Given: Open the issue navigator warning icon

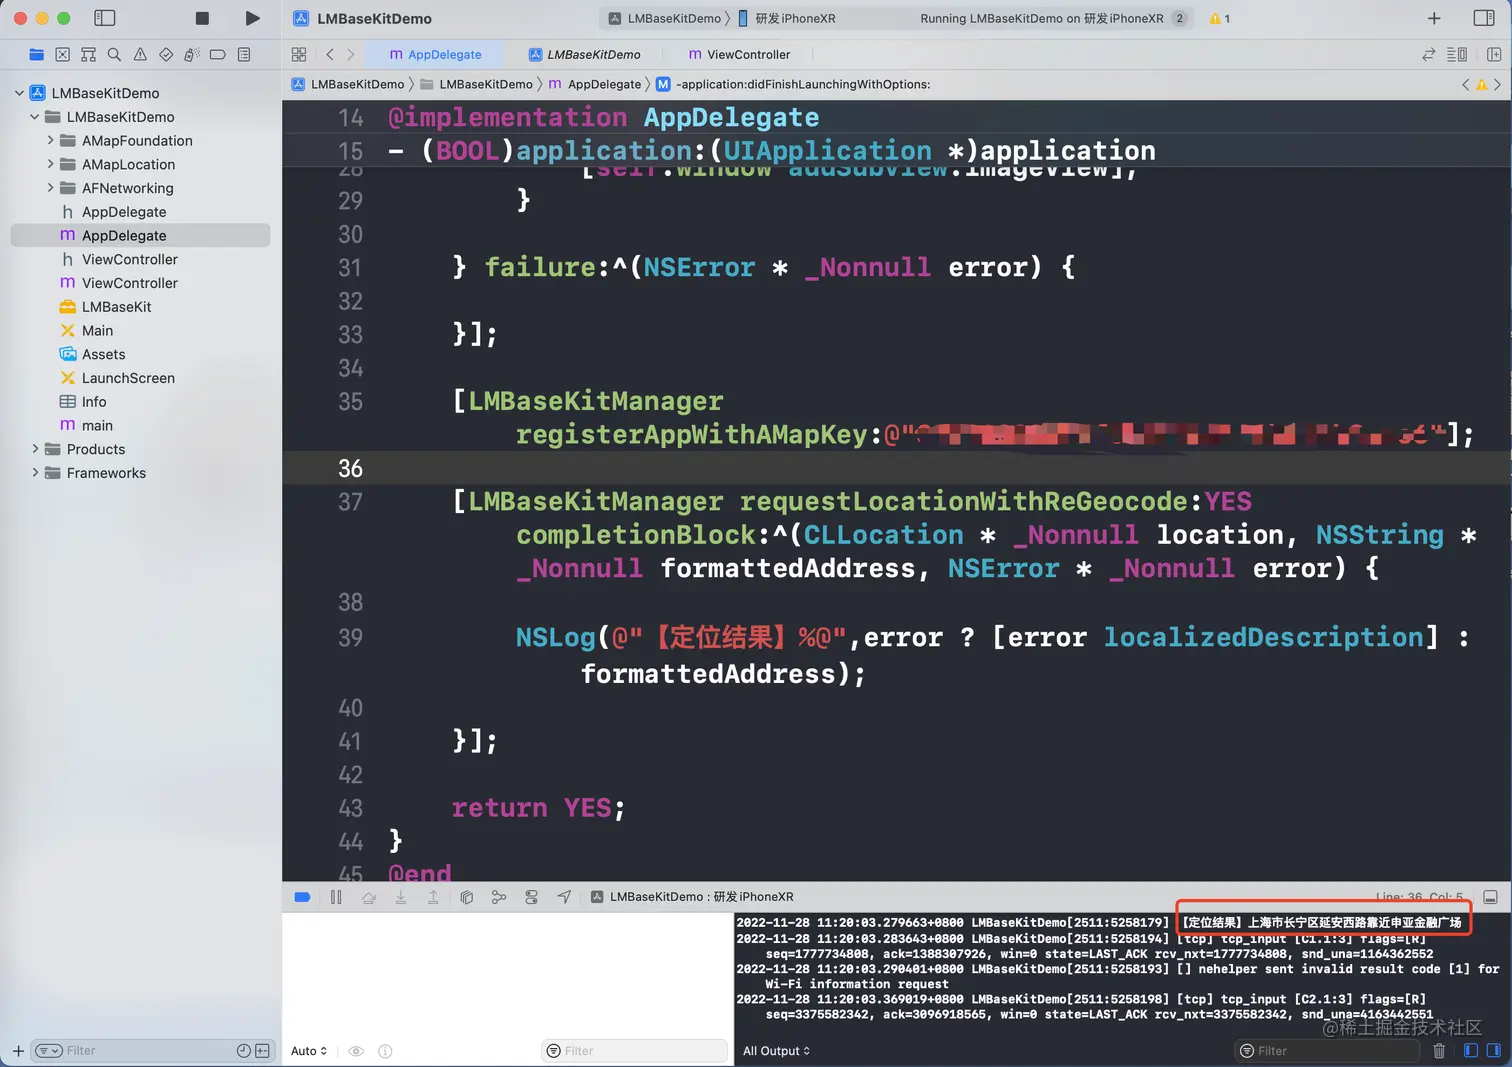Looking at the screenshot, I should [140, 55].
